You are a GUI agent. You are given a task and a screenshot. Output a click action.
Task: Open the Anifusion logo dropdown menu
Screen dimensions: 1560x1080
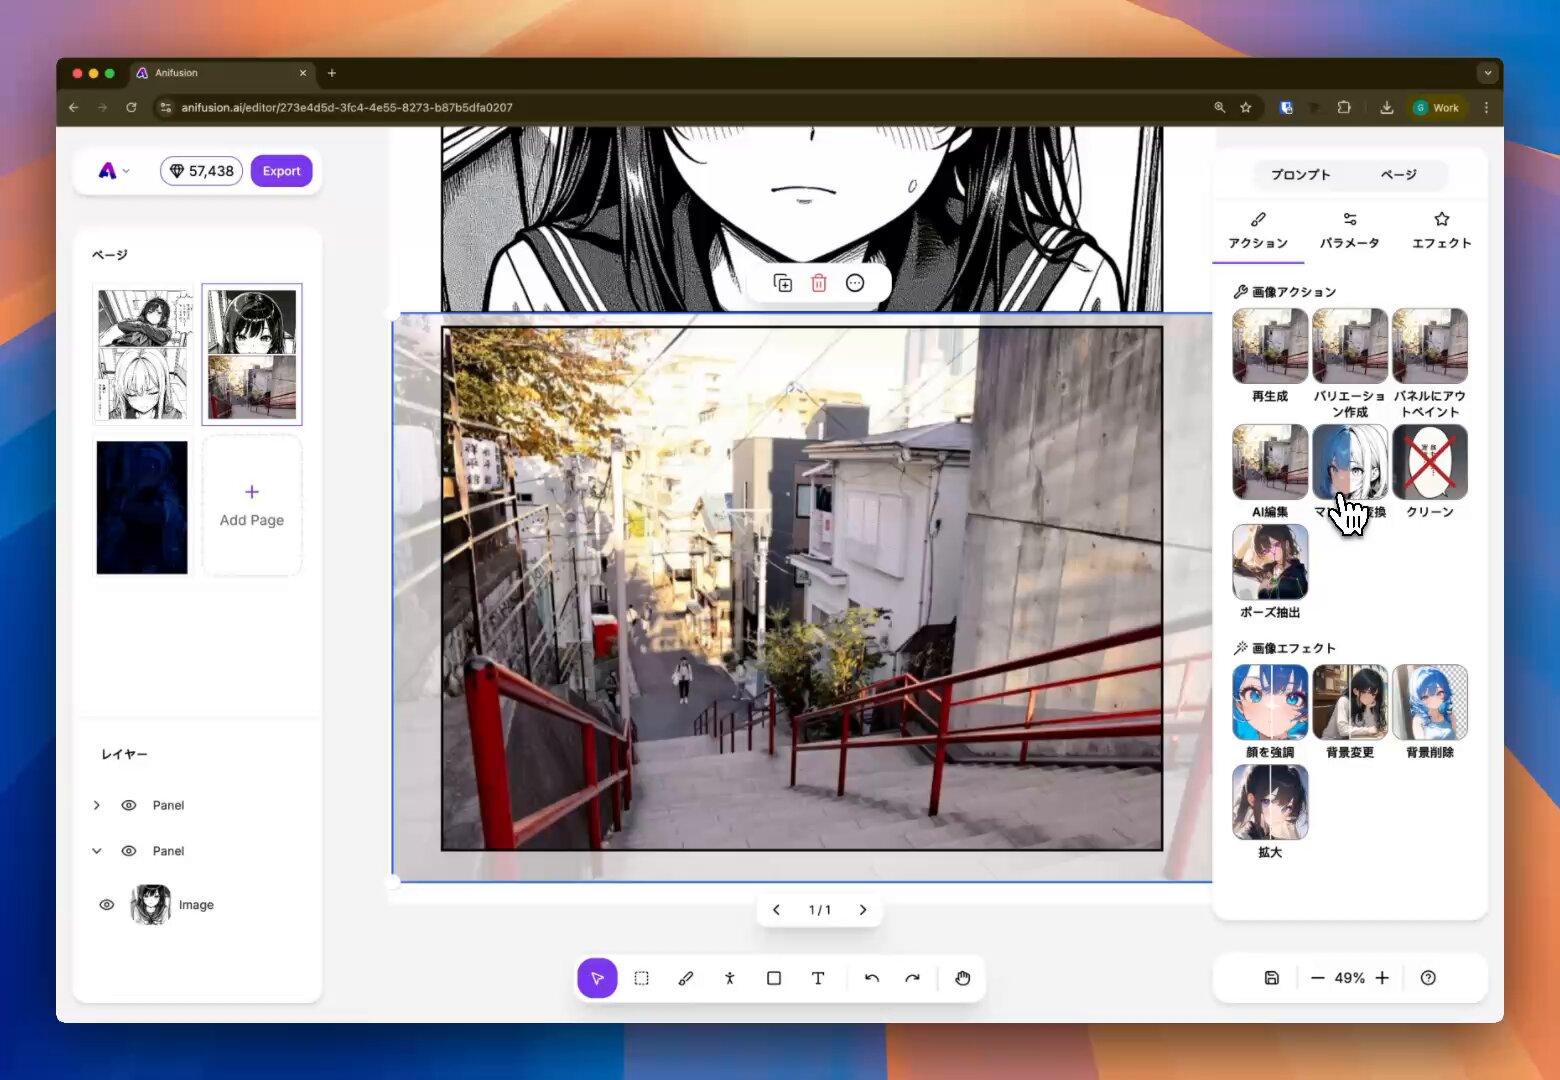tap(114, 171)
